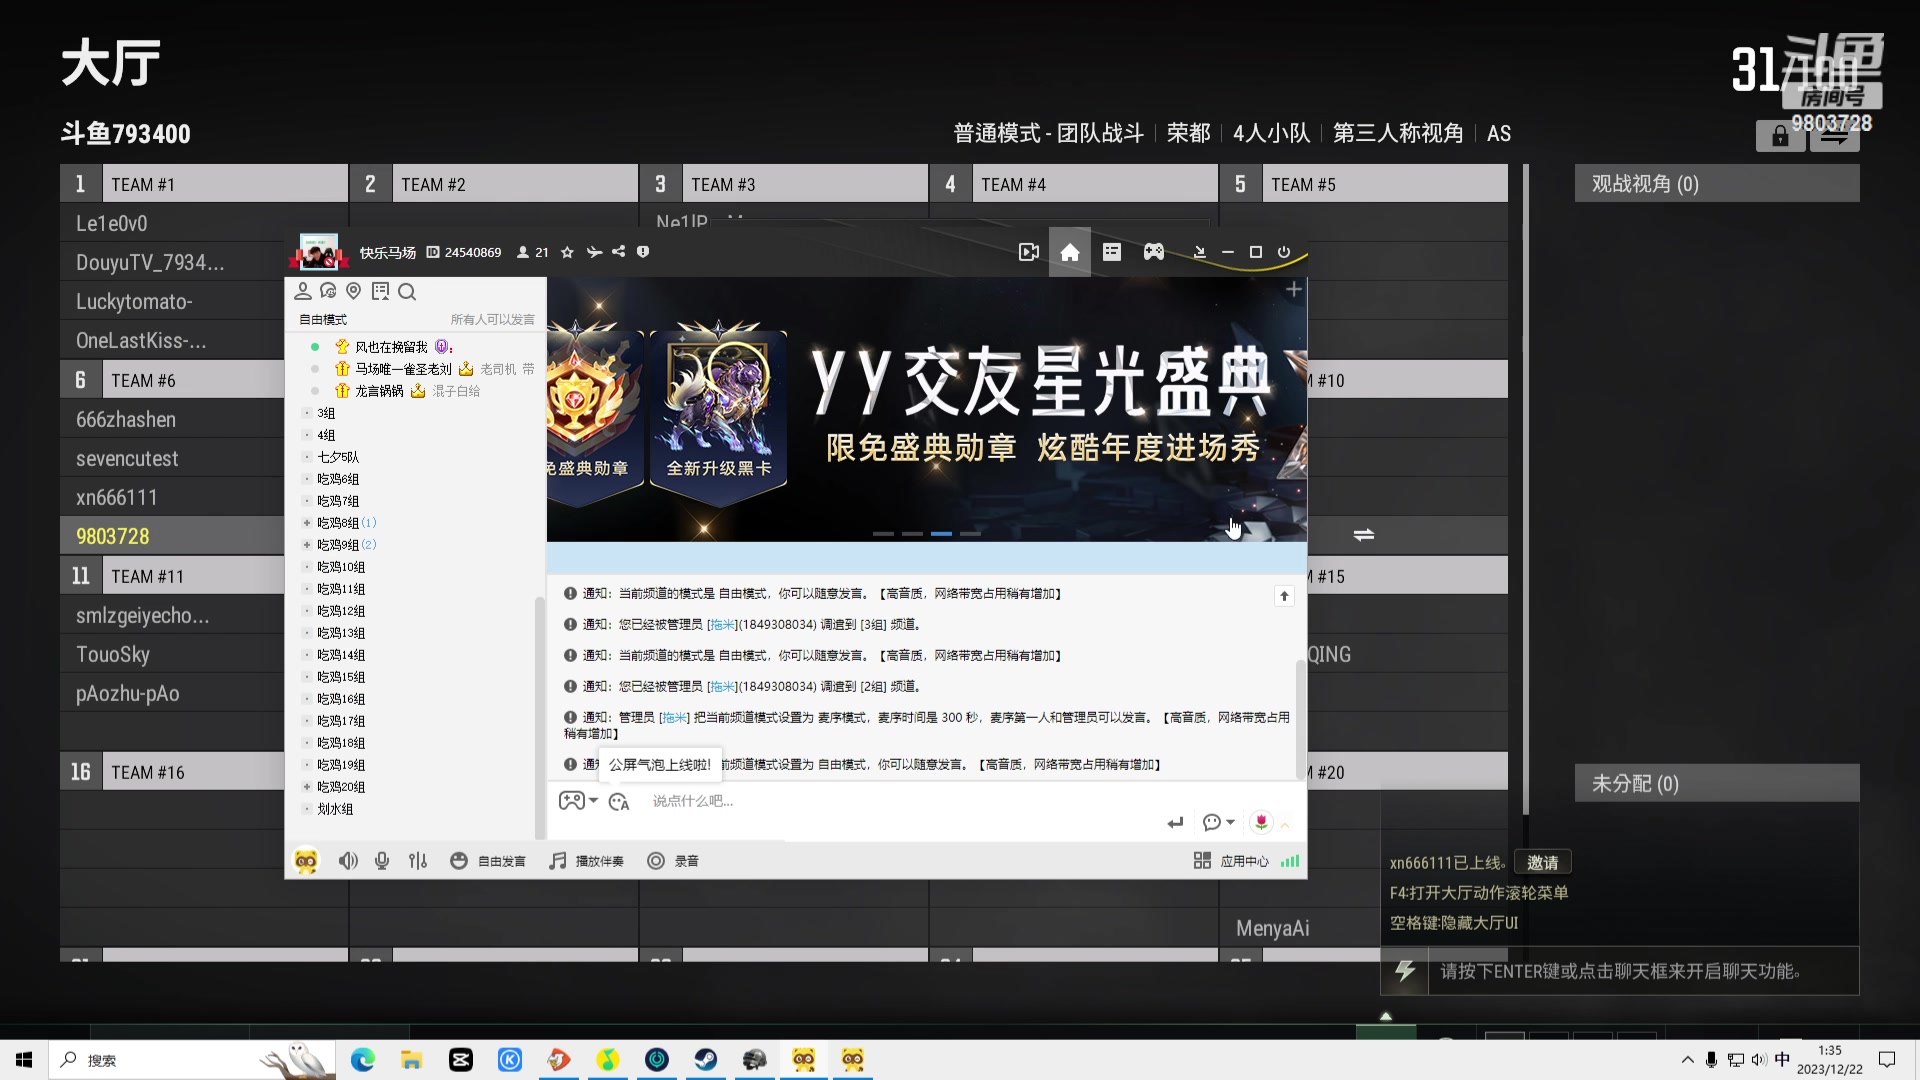Open the chat bubble dropdown near the send area

(x=1217, y=822)
